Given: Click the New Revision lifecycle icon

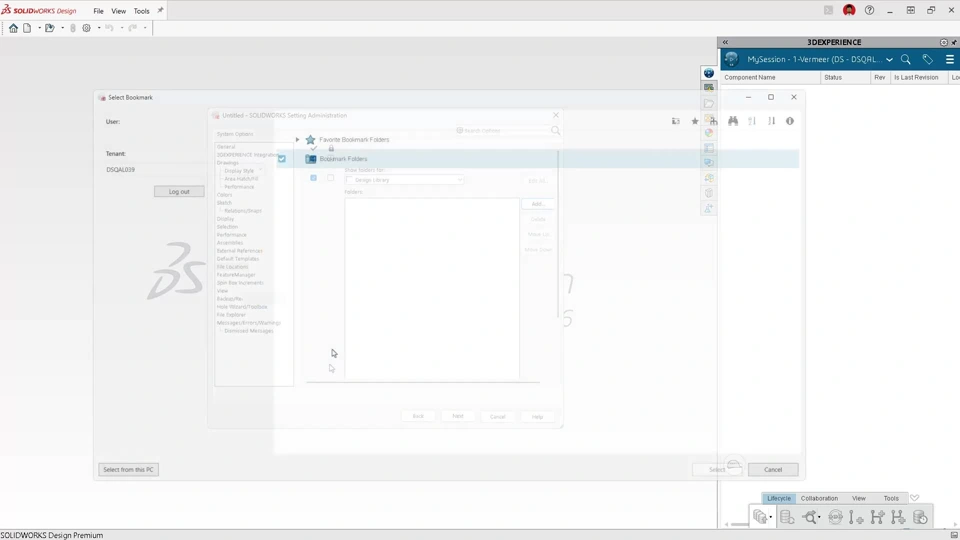Looking at the screenshot, I should (856, 517).
